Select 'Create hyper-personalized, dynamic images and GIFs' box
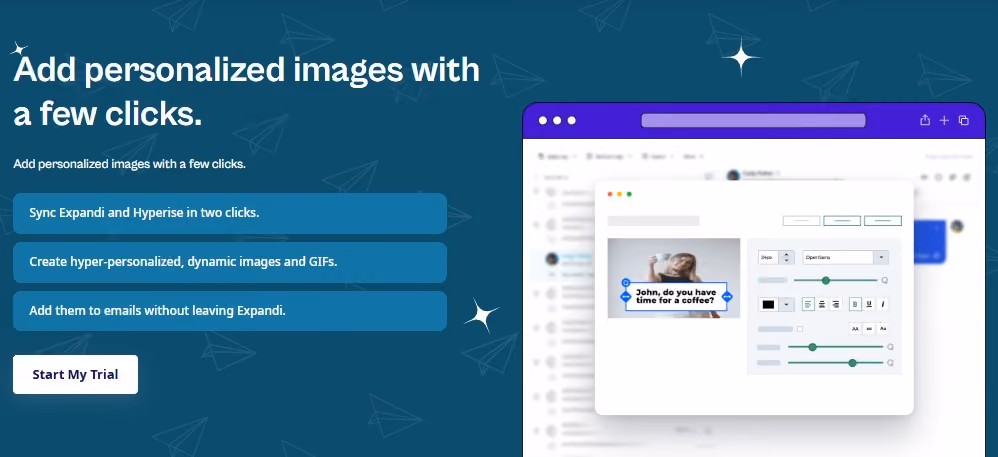 coord(230,262)
